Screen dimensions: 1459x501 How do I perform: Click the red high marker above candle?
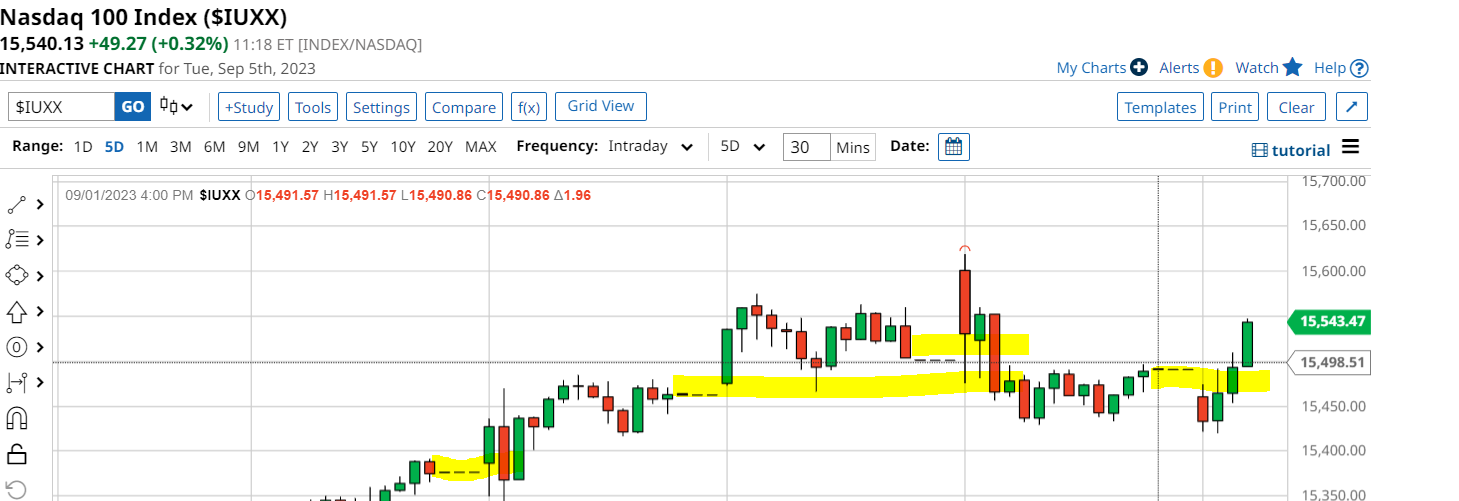coord(964,248)
